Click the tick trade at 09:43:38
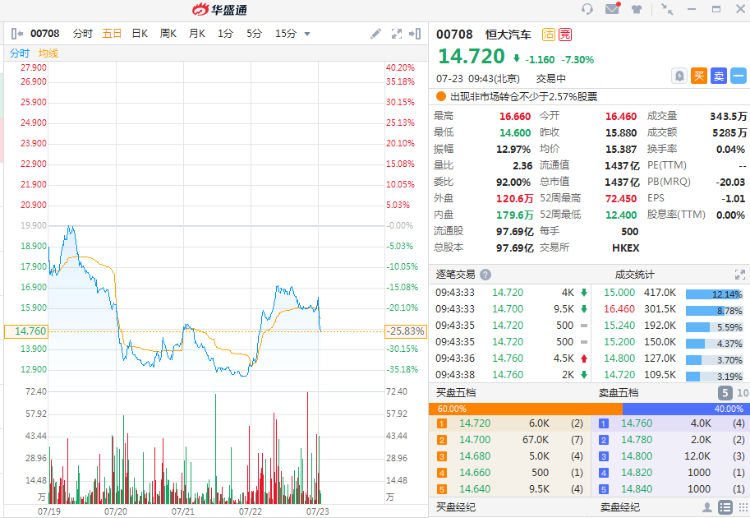Viewport: 750px width, 518px height. (511, 375)
